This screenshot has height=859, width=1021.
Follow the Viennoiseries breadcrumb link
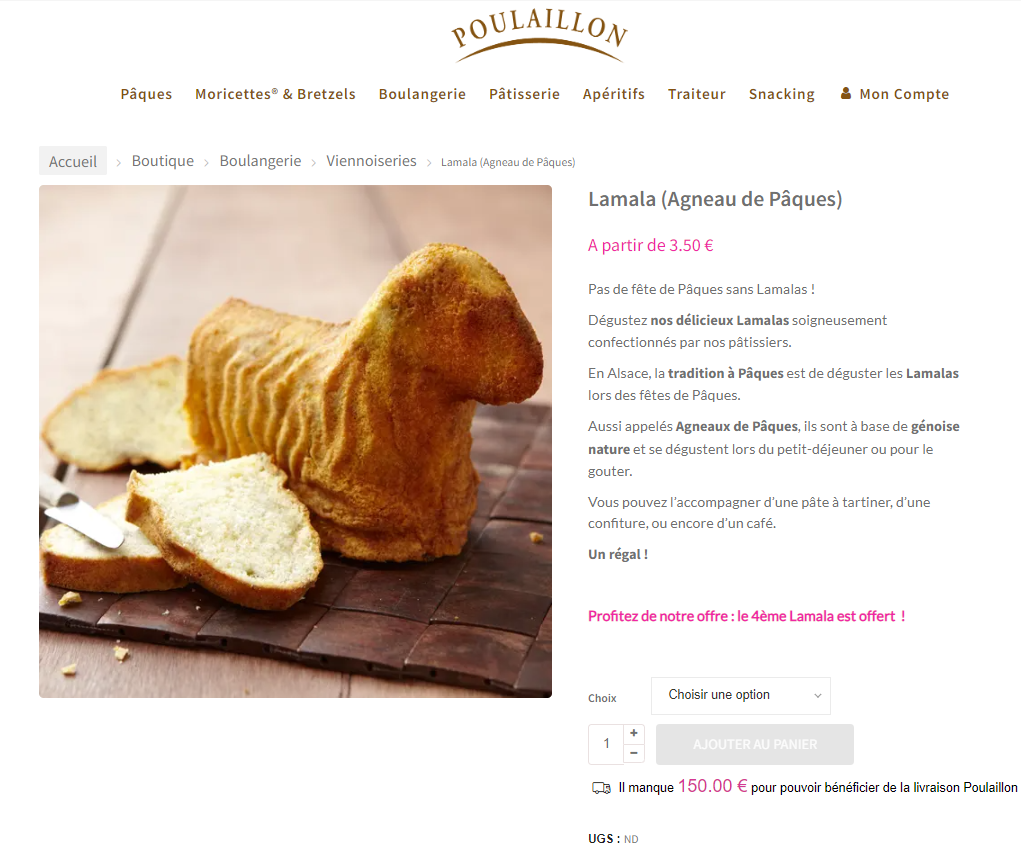(x=371, y=161)
